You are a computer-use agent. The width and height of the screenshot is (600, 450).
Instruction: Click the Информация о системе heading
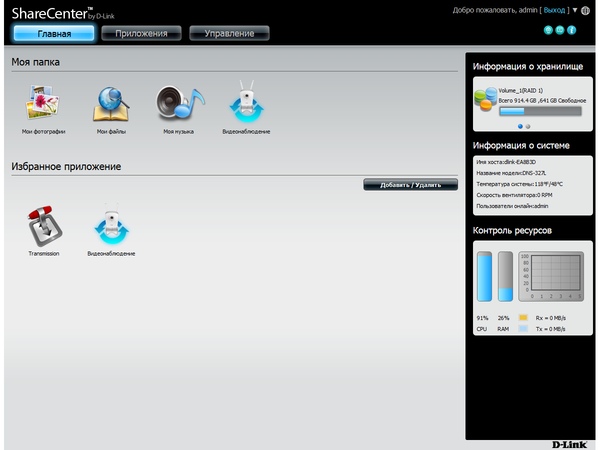click(521, 145)
